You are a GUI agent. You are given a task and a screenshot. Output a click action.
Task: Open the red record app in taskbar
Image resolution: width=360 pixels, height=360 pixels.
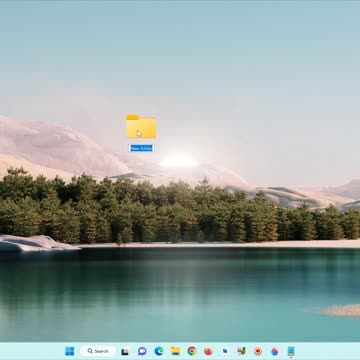[258, 351]
